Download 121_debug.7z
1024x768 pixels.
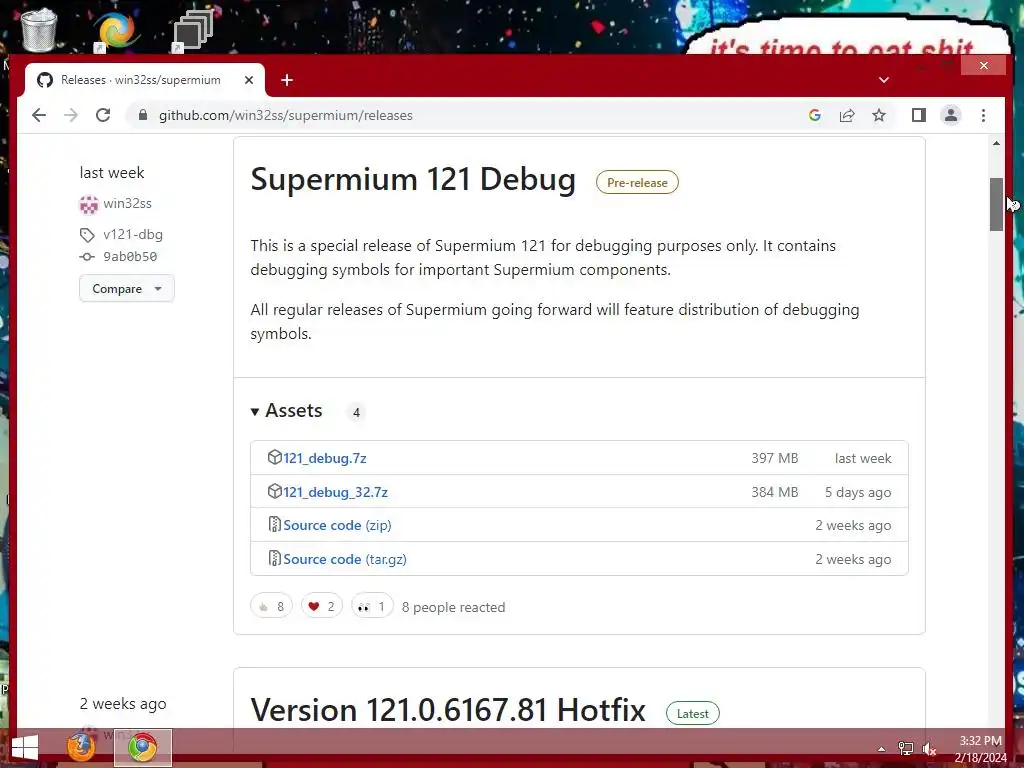click(x=325, y=458)
